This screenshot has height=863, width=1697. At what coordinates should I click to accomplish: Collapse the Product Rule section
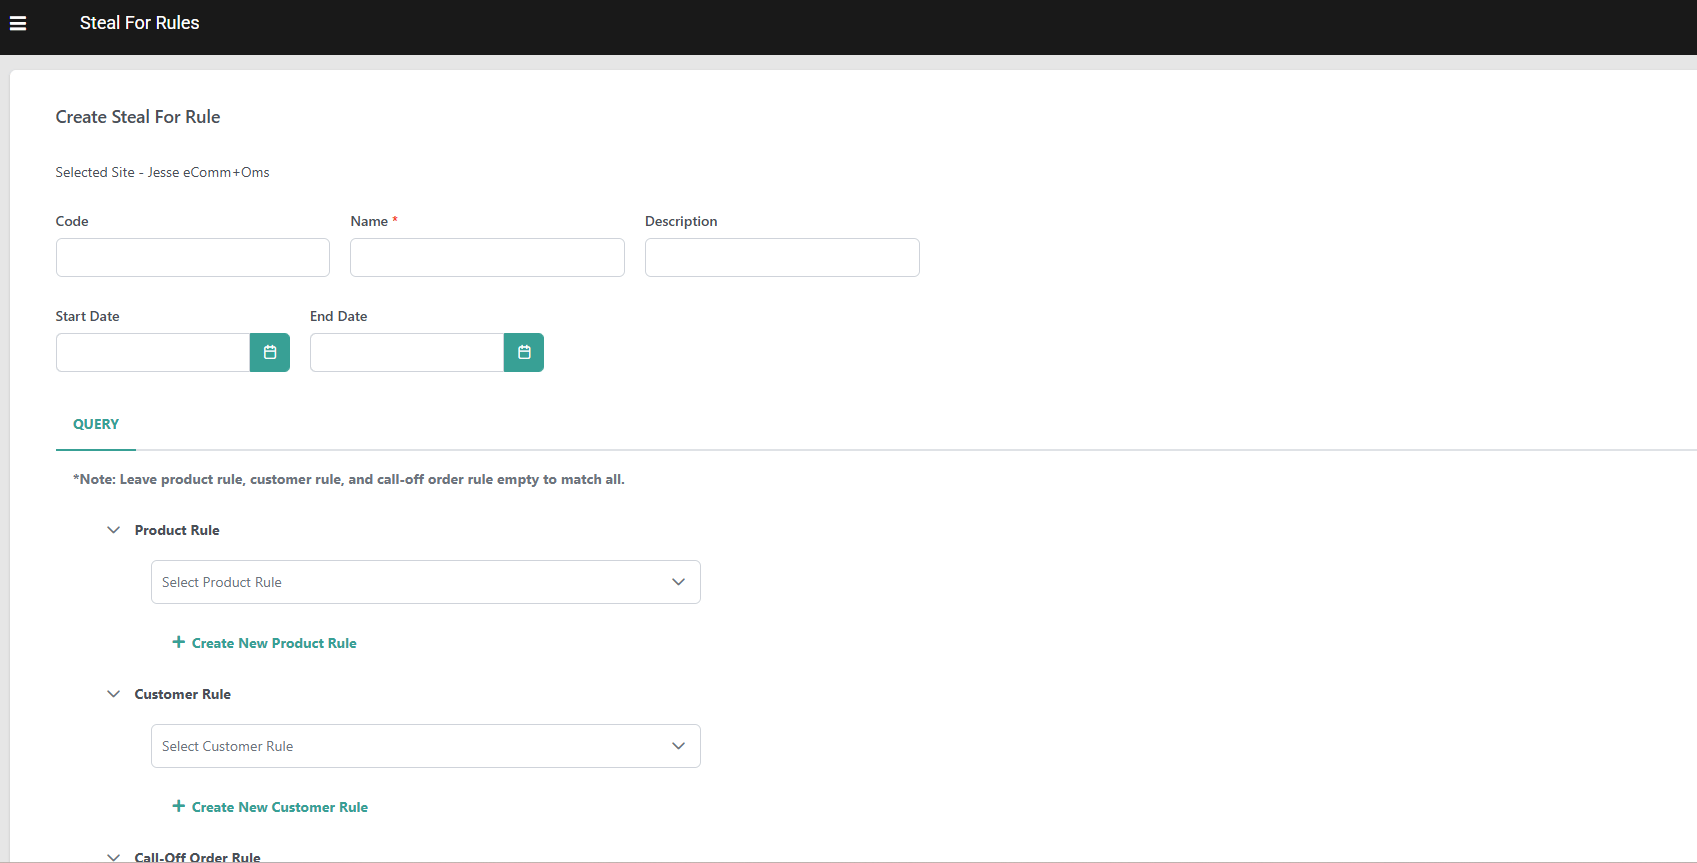(x=114, y=530)
